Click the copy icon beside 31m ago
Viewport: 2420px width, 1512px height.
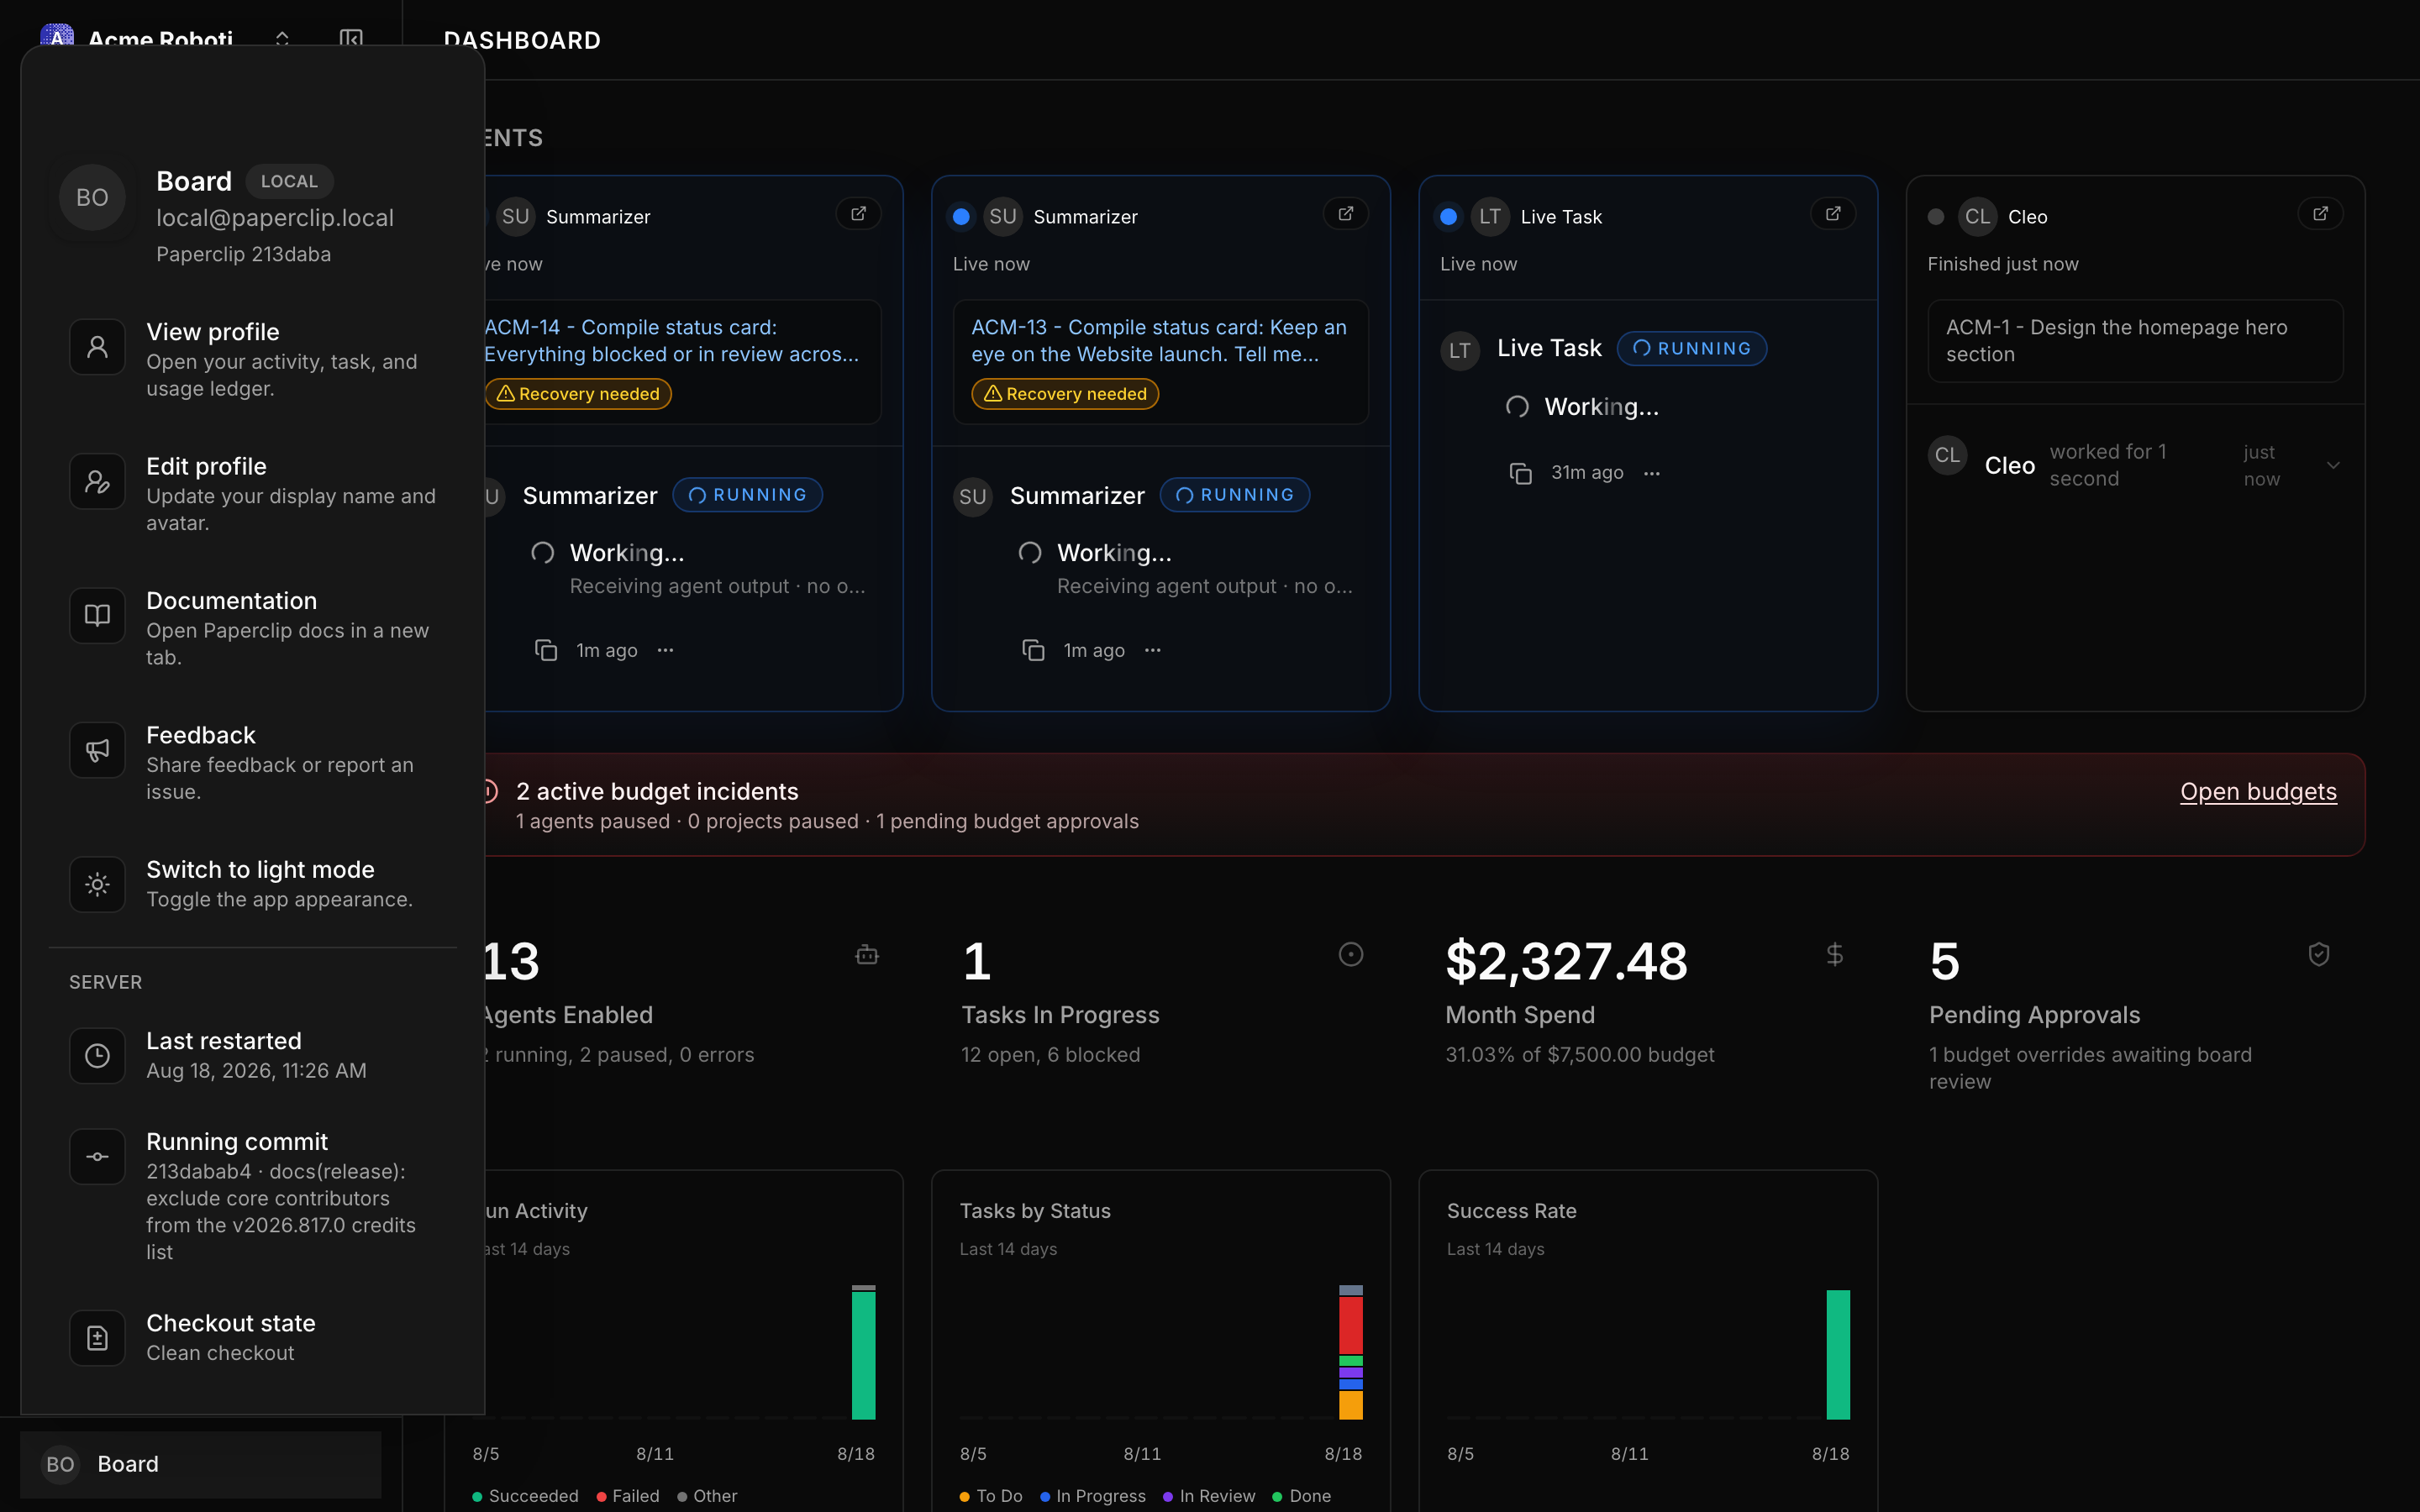[1520, 473]
